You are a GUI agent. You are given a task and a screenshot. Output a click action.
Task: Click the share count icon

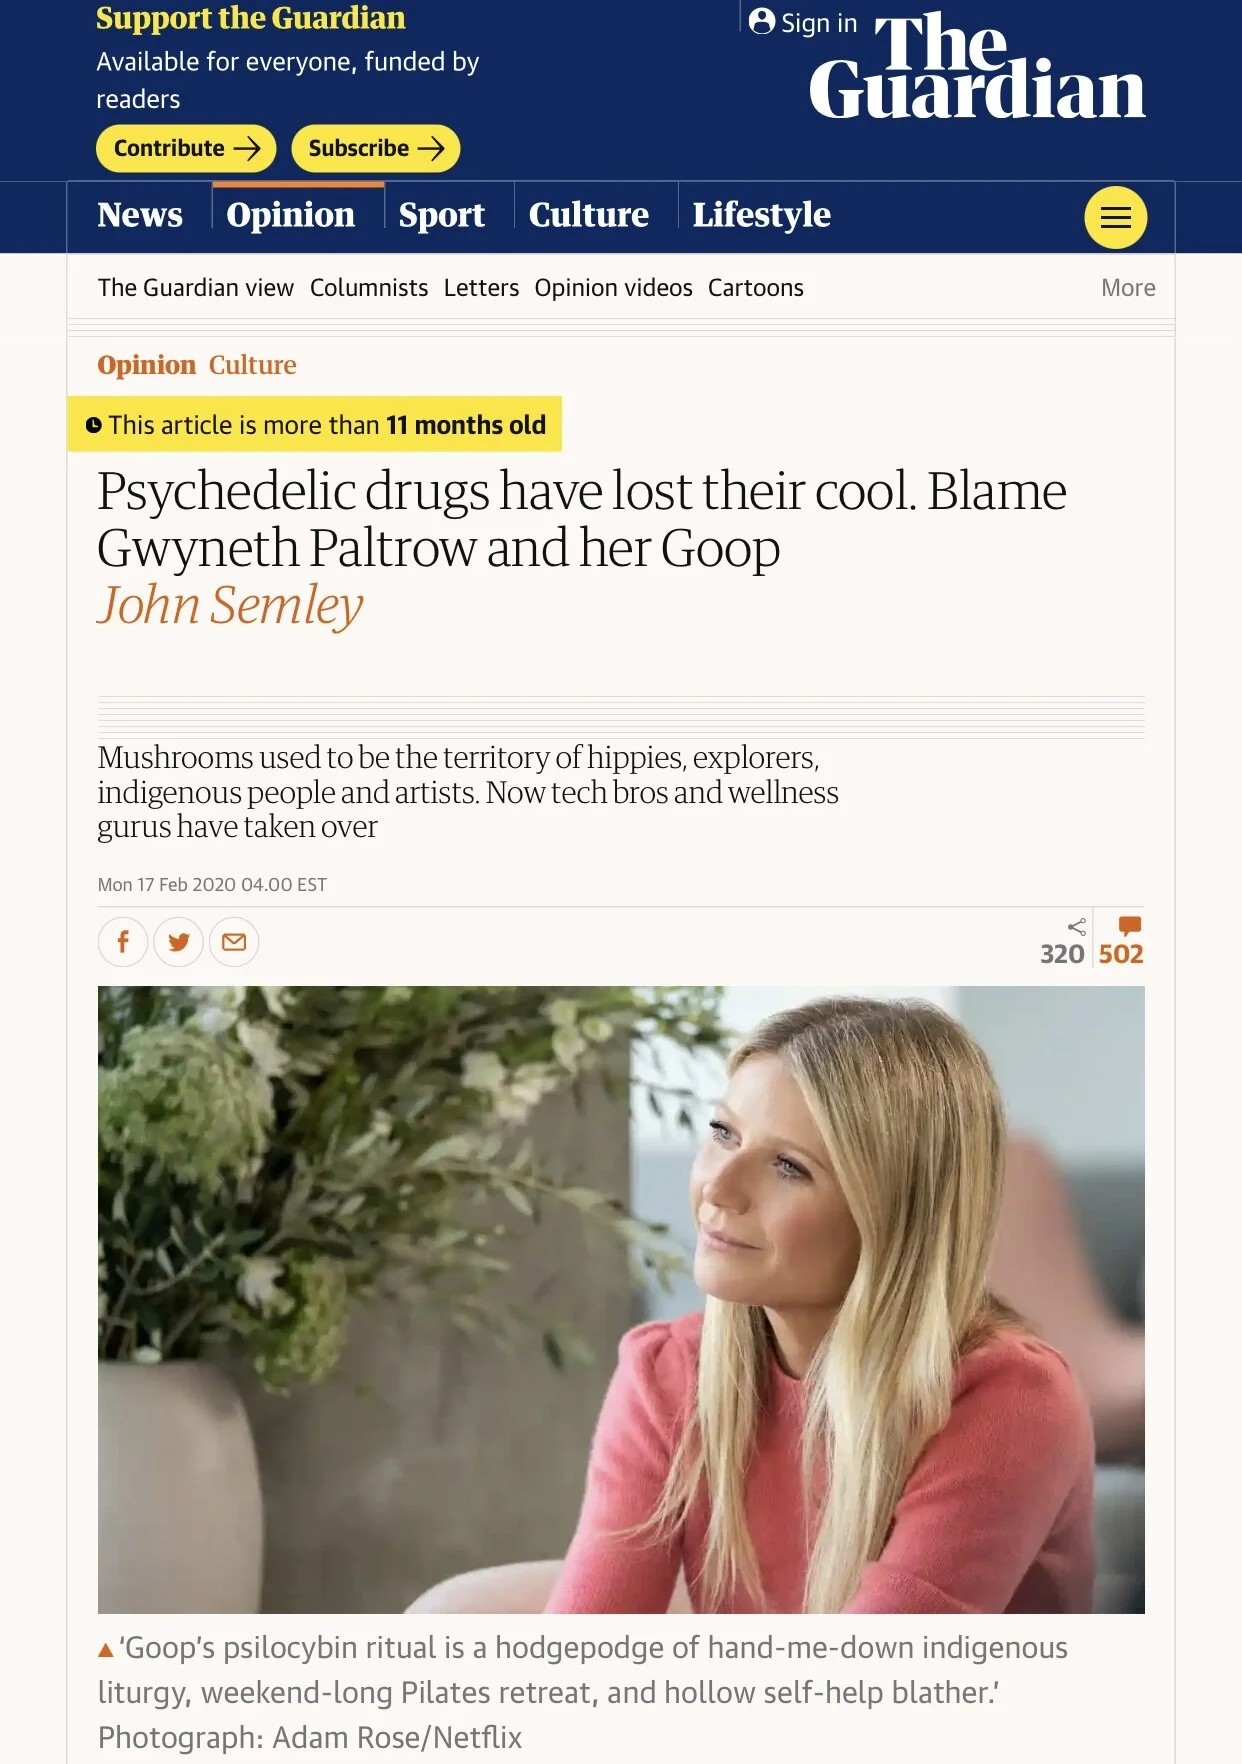click(x=1077, y=927)
